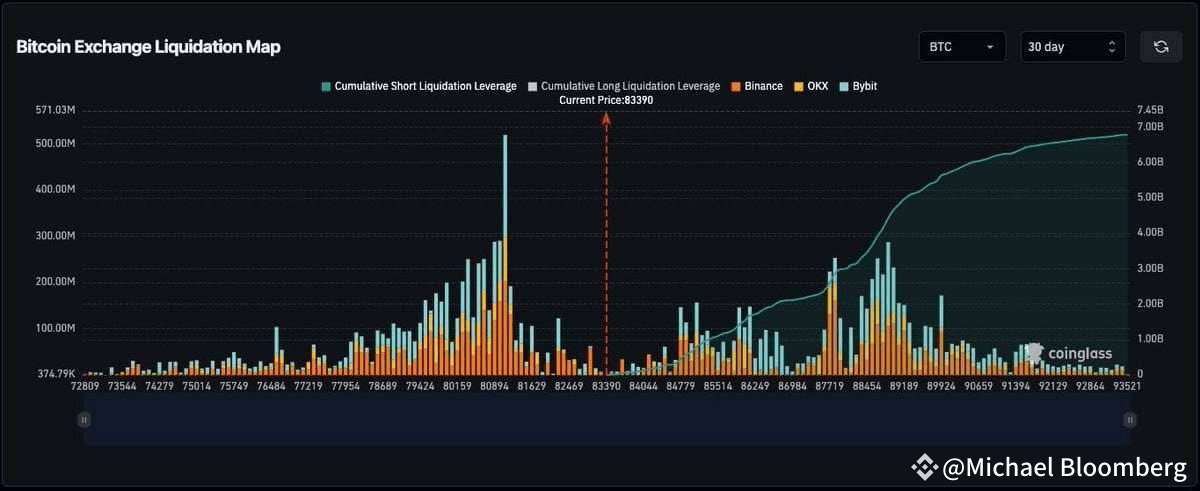Open the 30 day range selector
The image size is (1200, 491).
pyautogui.click(x=1072, y=47)
